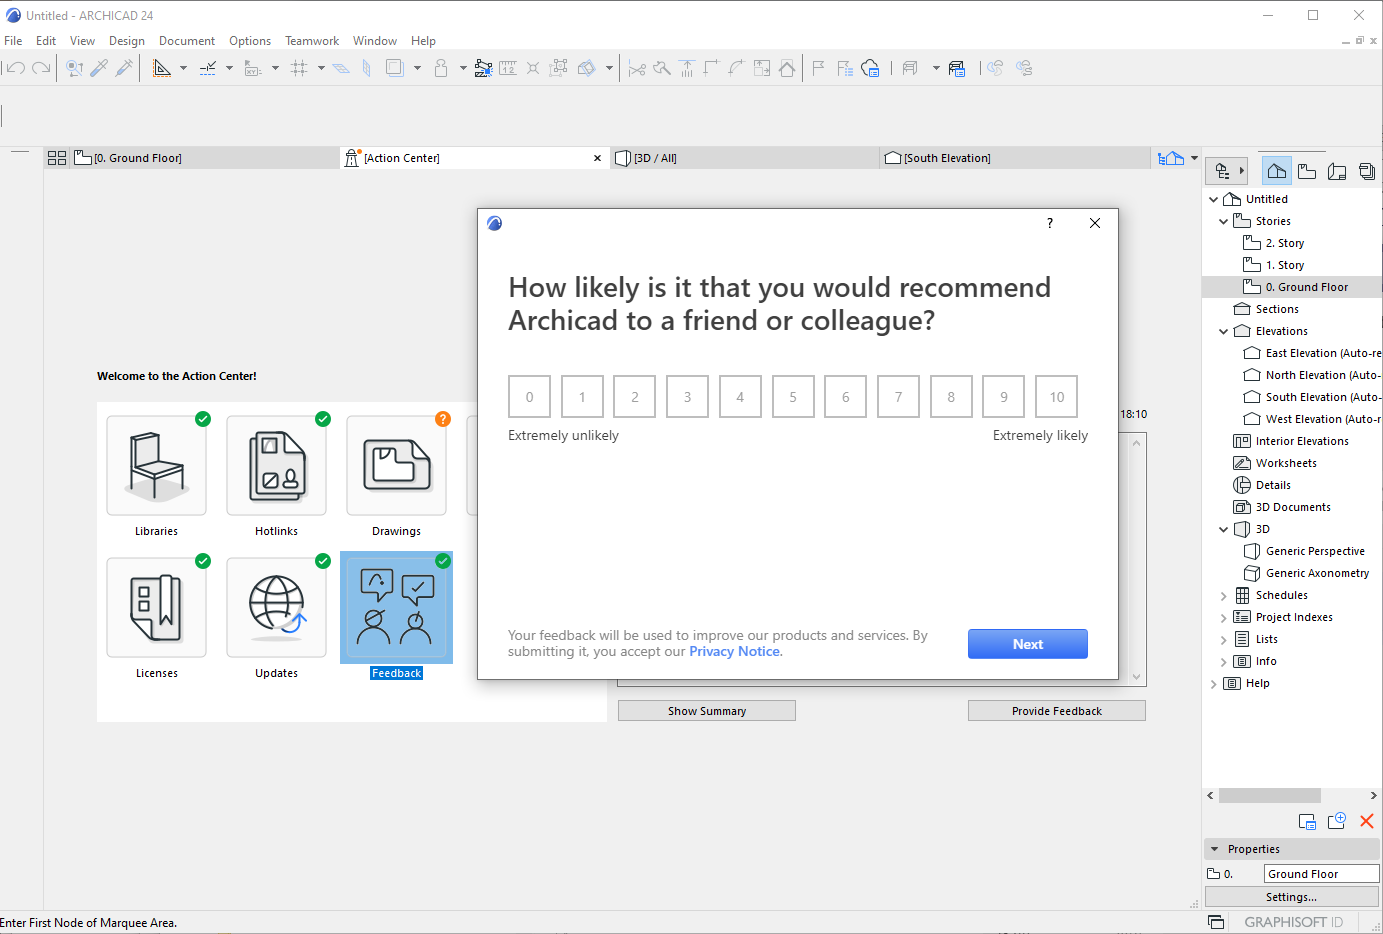This screenshot has width=1383, height=934.
Task: Rate recommendation score 10
Action: [x=1056, y=397]
